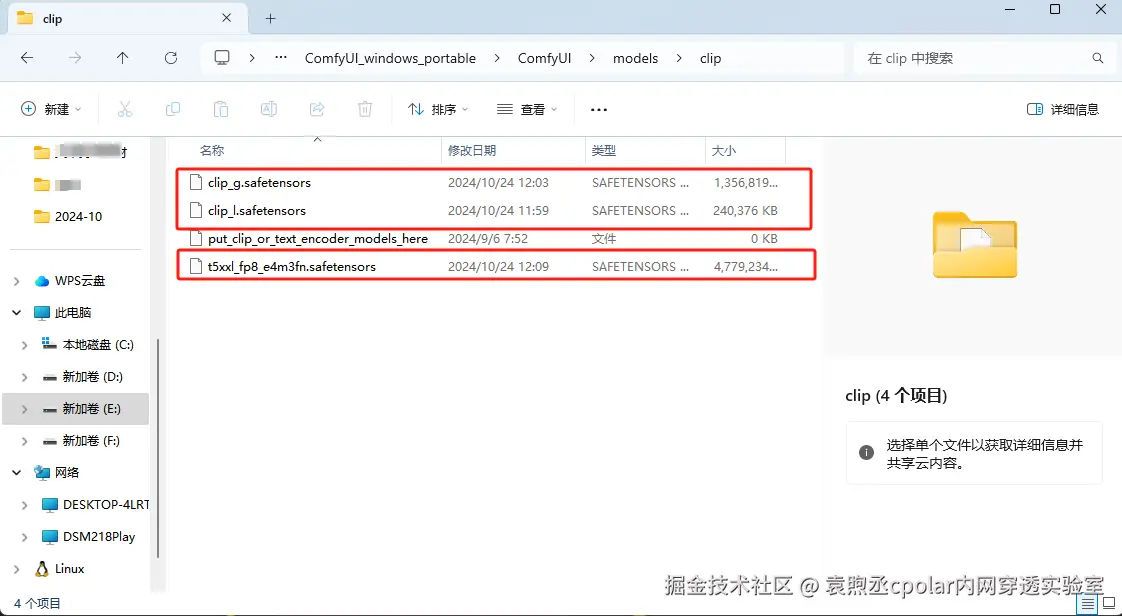Expand the 新加卷 (E:) node

(25, 409)
